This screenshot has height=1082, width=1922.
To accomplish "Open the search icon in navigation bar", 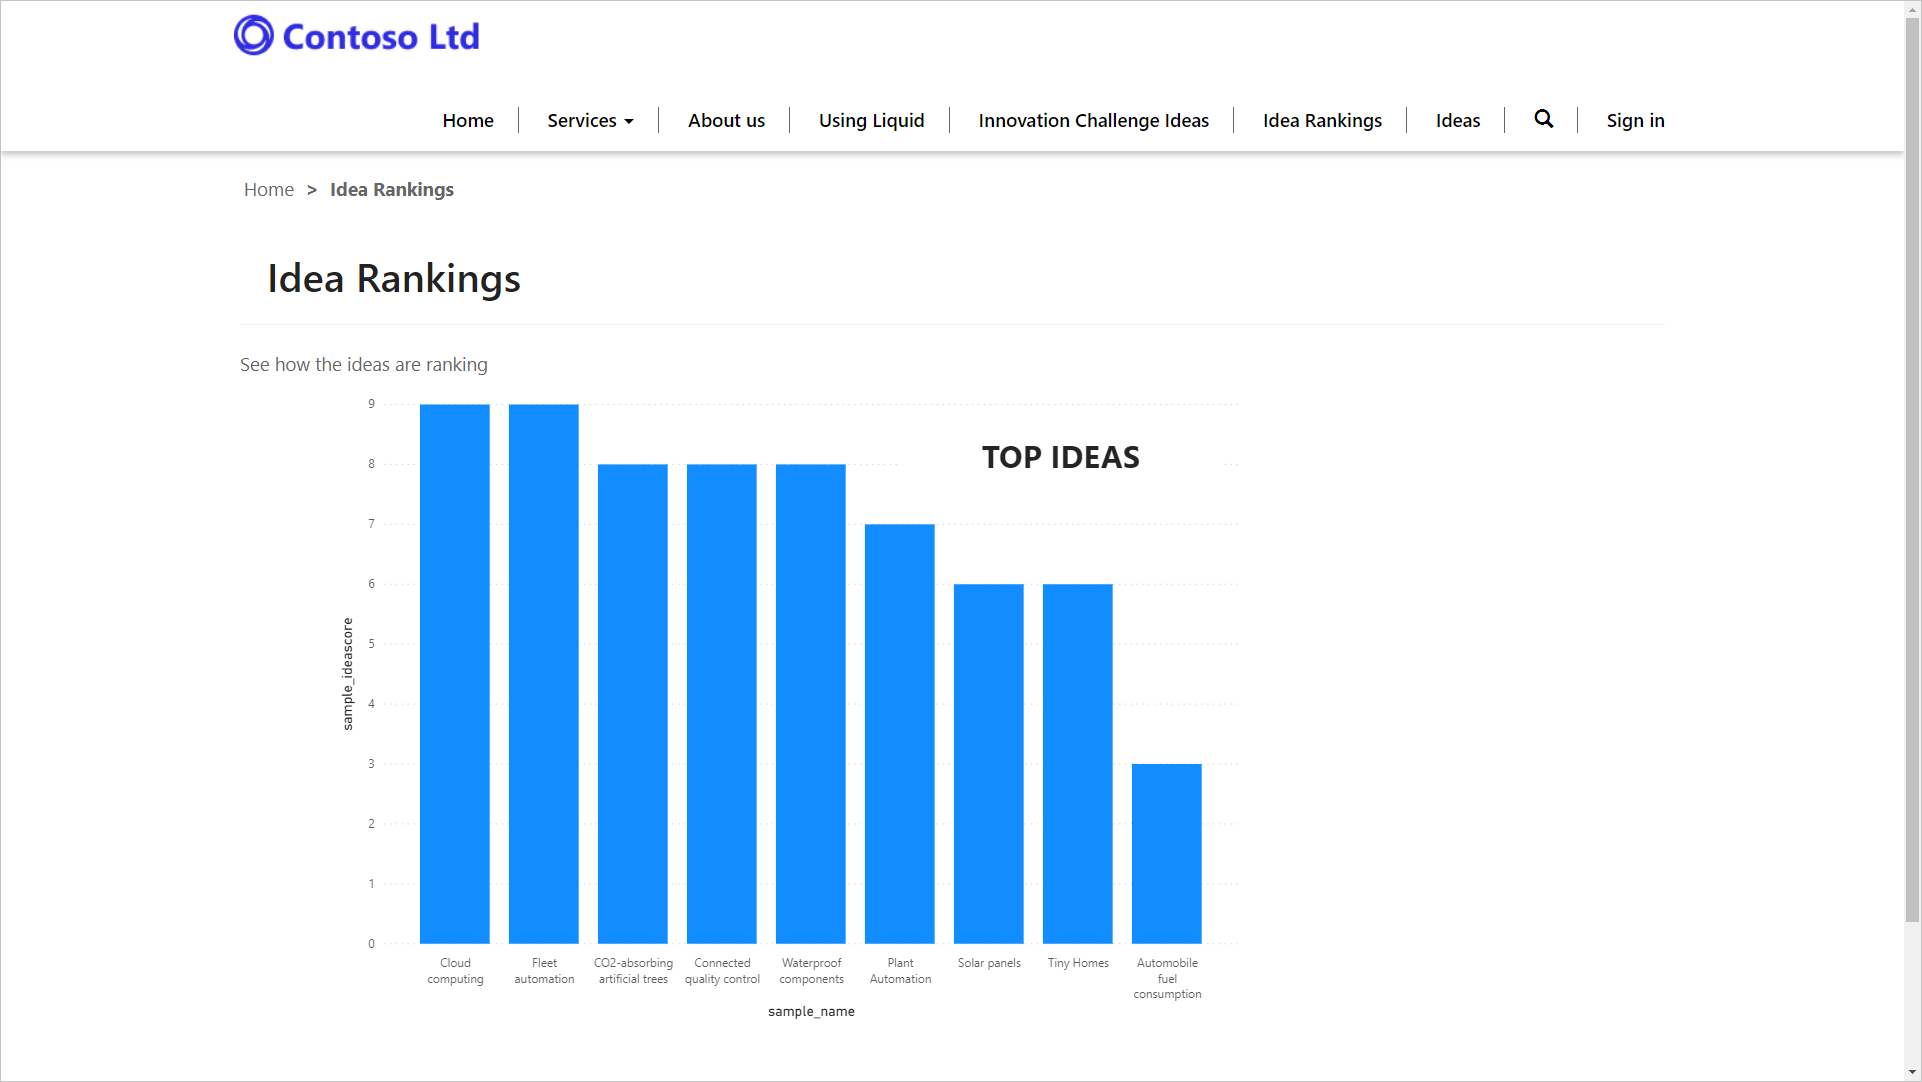I will click(x=1543, y=119).
